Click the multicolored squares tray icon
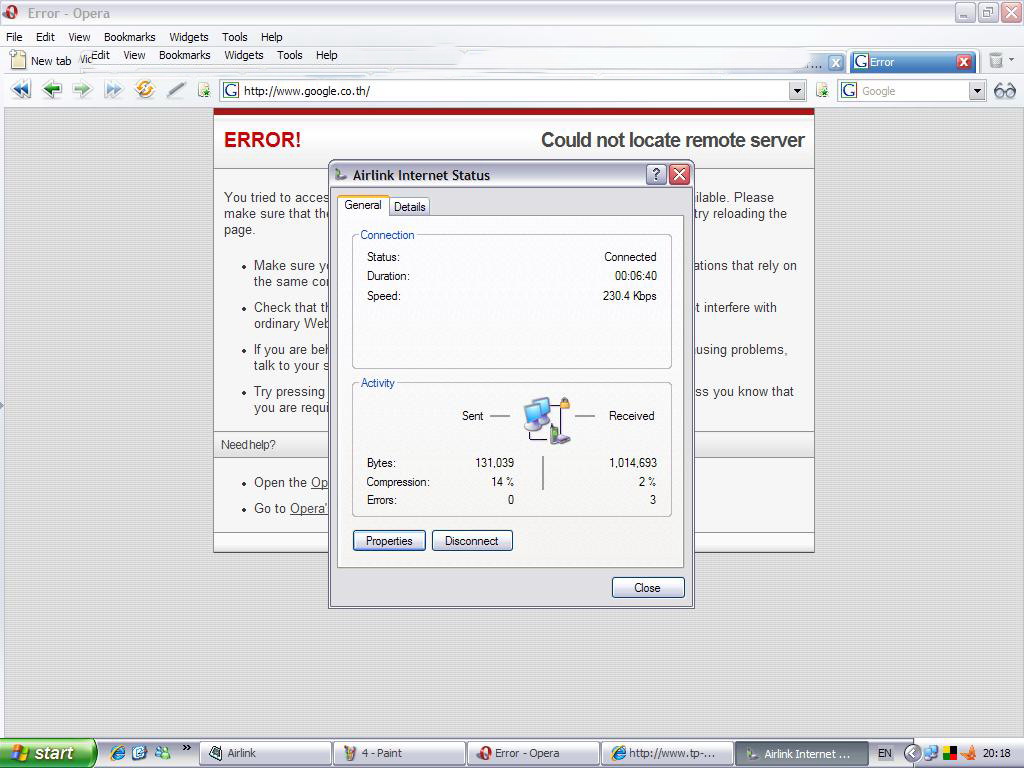Image resolution: width=1024 pixels, height=768 pixels. (x=950, y=753)
